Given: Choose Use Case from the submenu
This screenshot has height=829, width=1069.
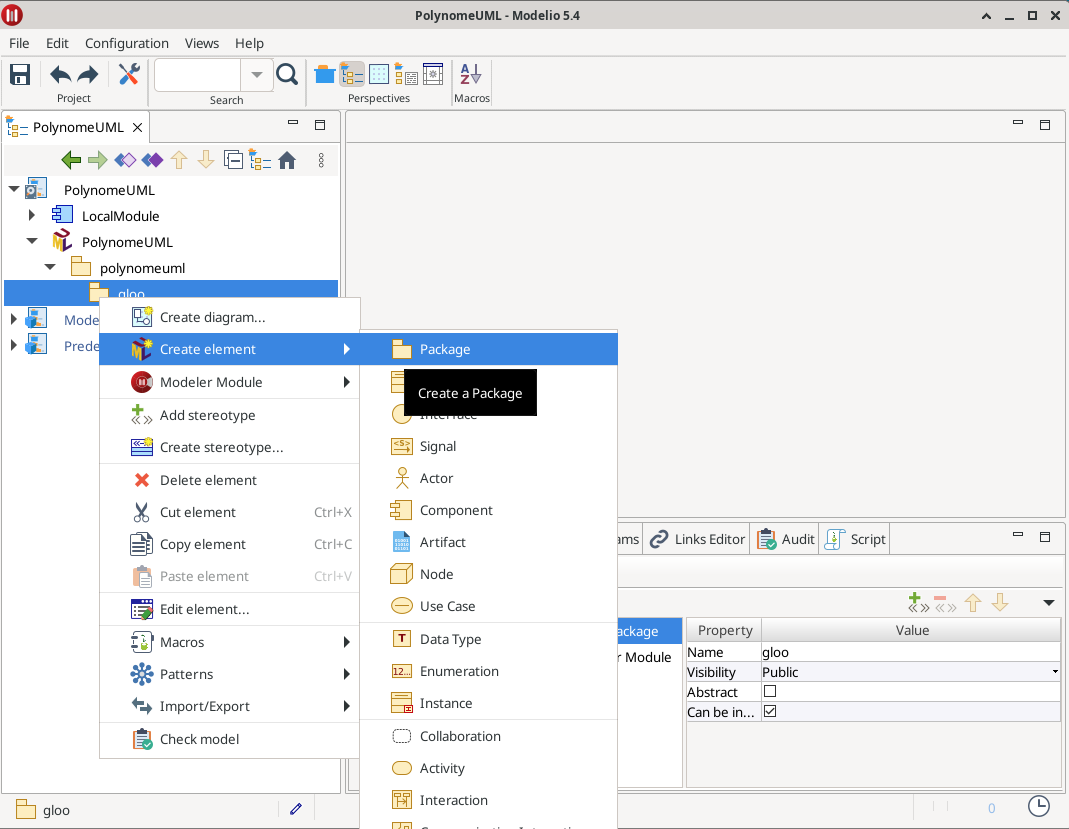Looking at the screenshot, I should pyautogui.click(x=488, y=606).
